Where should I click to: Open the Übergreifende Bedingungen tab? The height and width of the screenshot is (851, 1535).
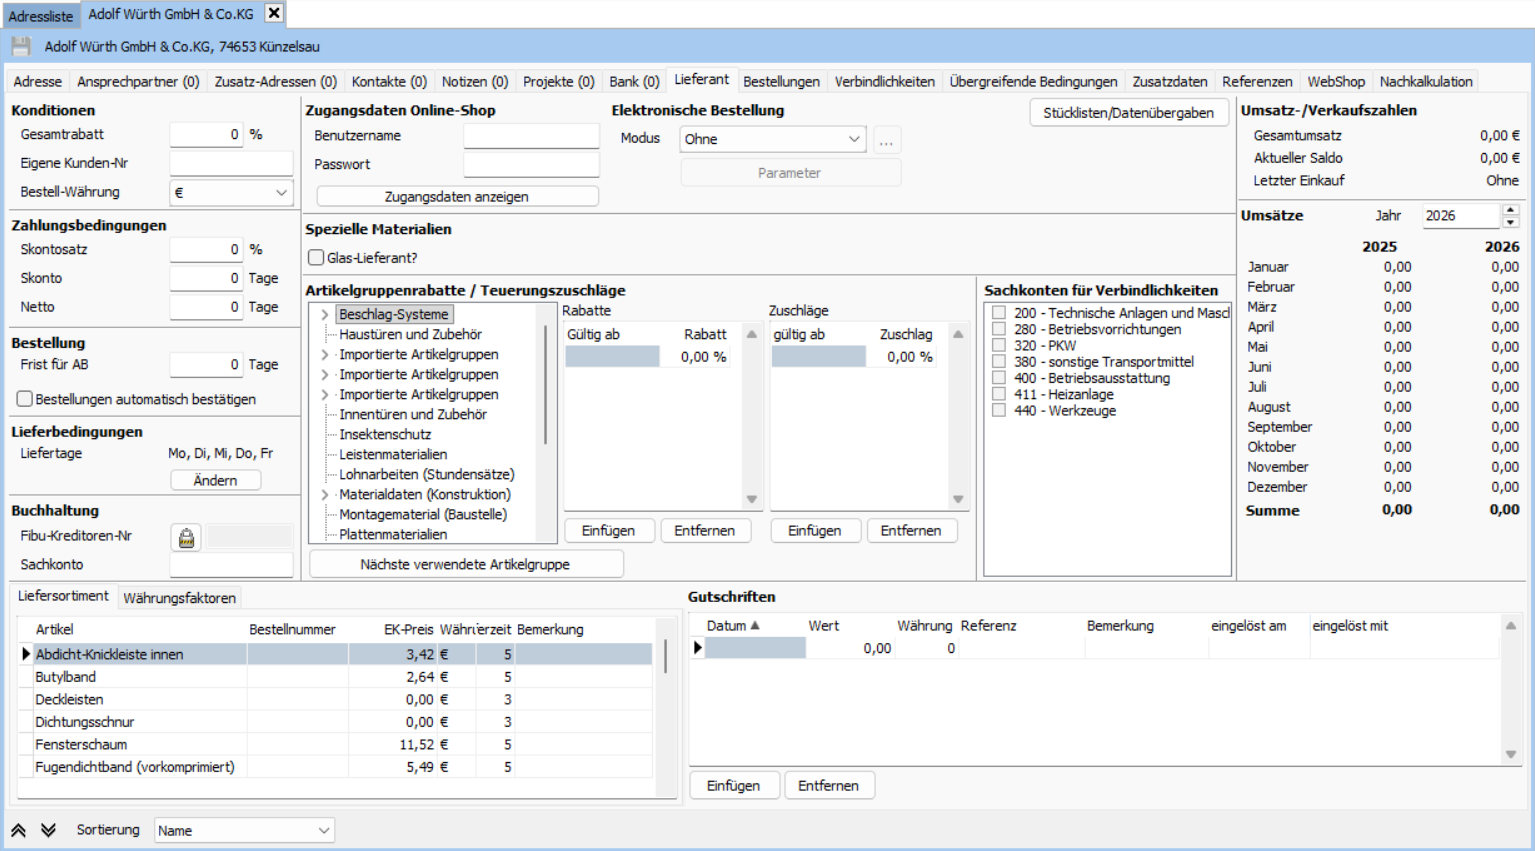pyautogui.click(x=1033, y=82)
